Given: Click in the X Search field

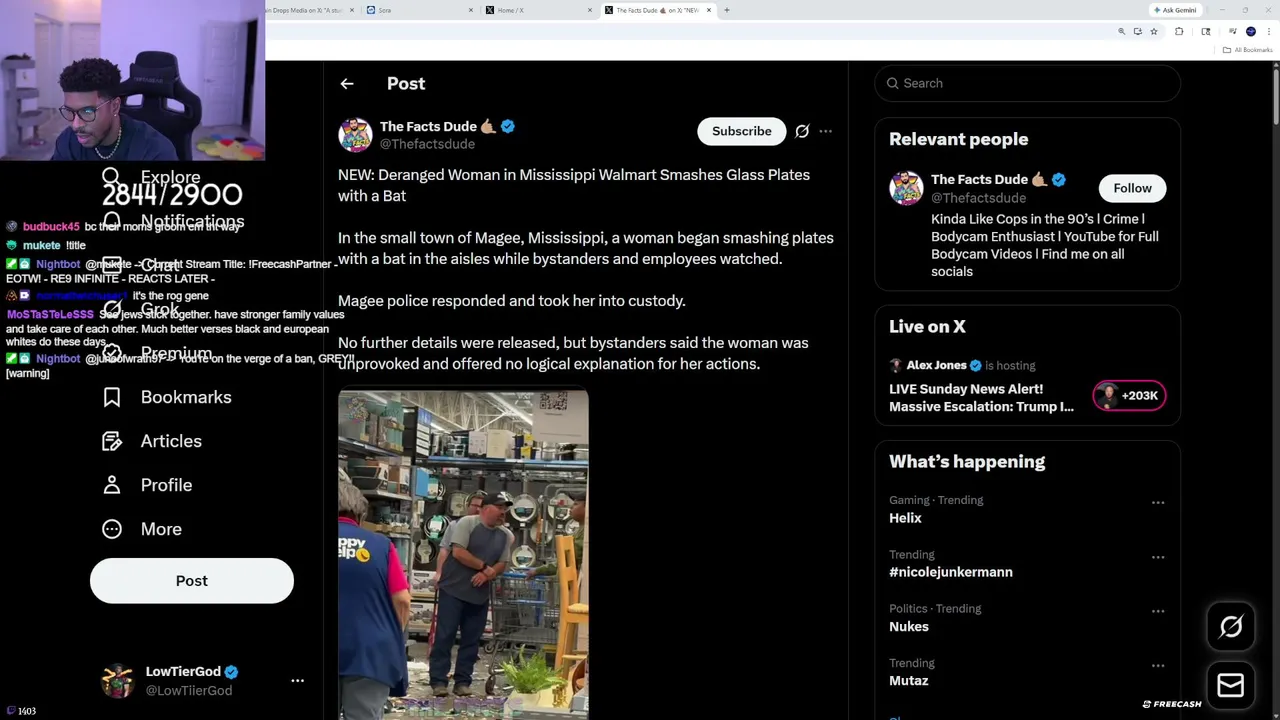Looking at the screenshot, I should pyautogui.click(x=1028, y=83).
